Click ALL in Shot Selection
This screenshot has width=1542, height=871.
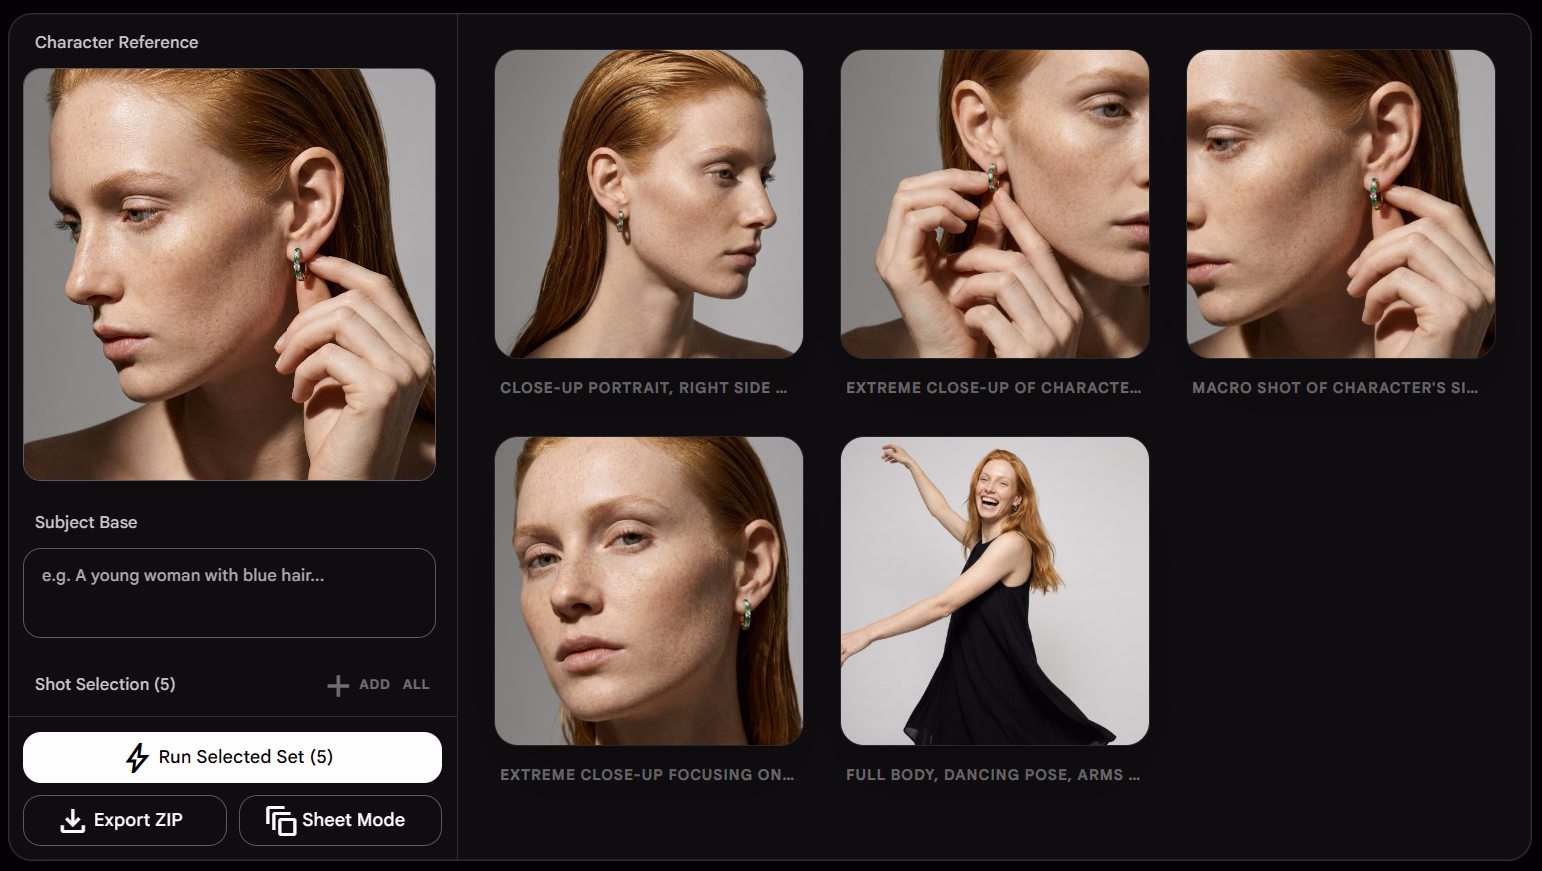coord(416,684)
